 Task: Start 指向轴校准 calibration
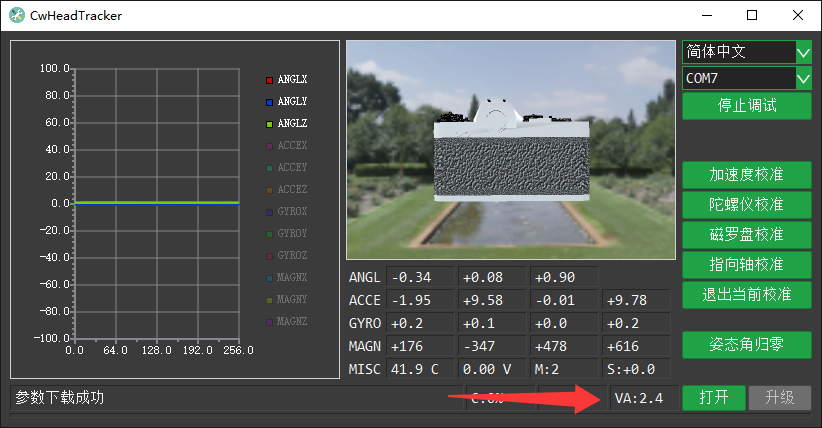[747, 264]
